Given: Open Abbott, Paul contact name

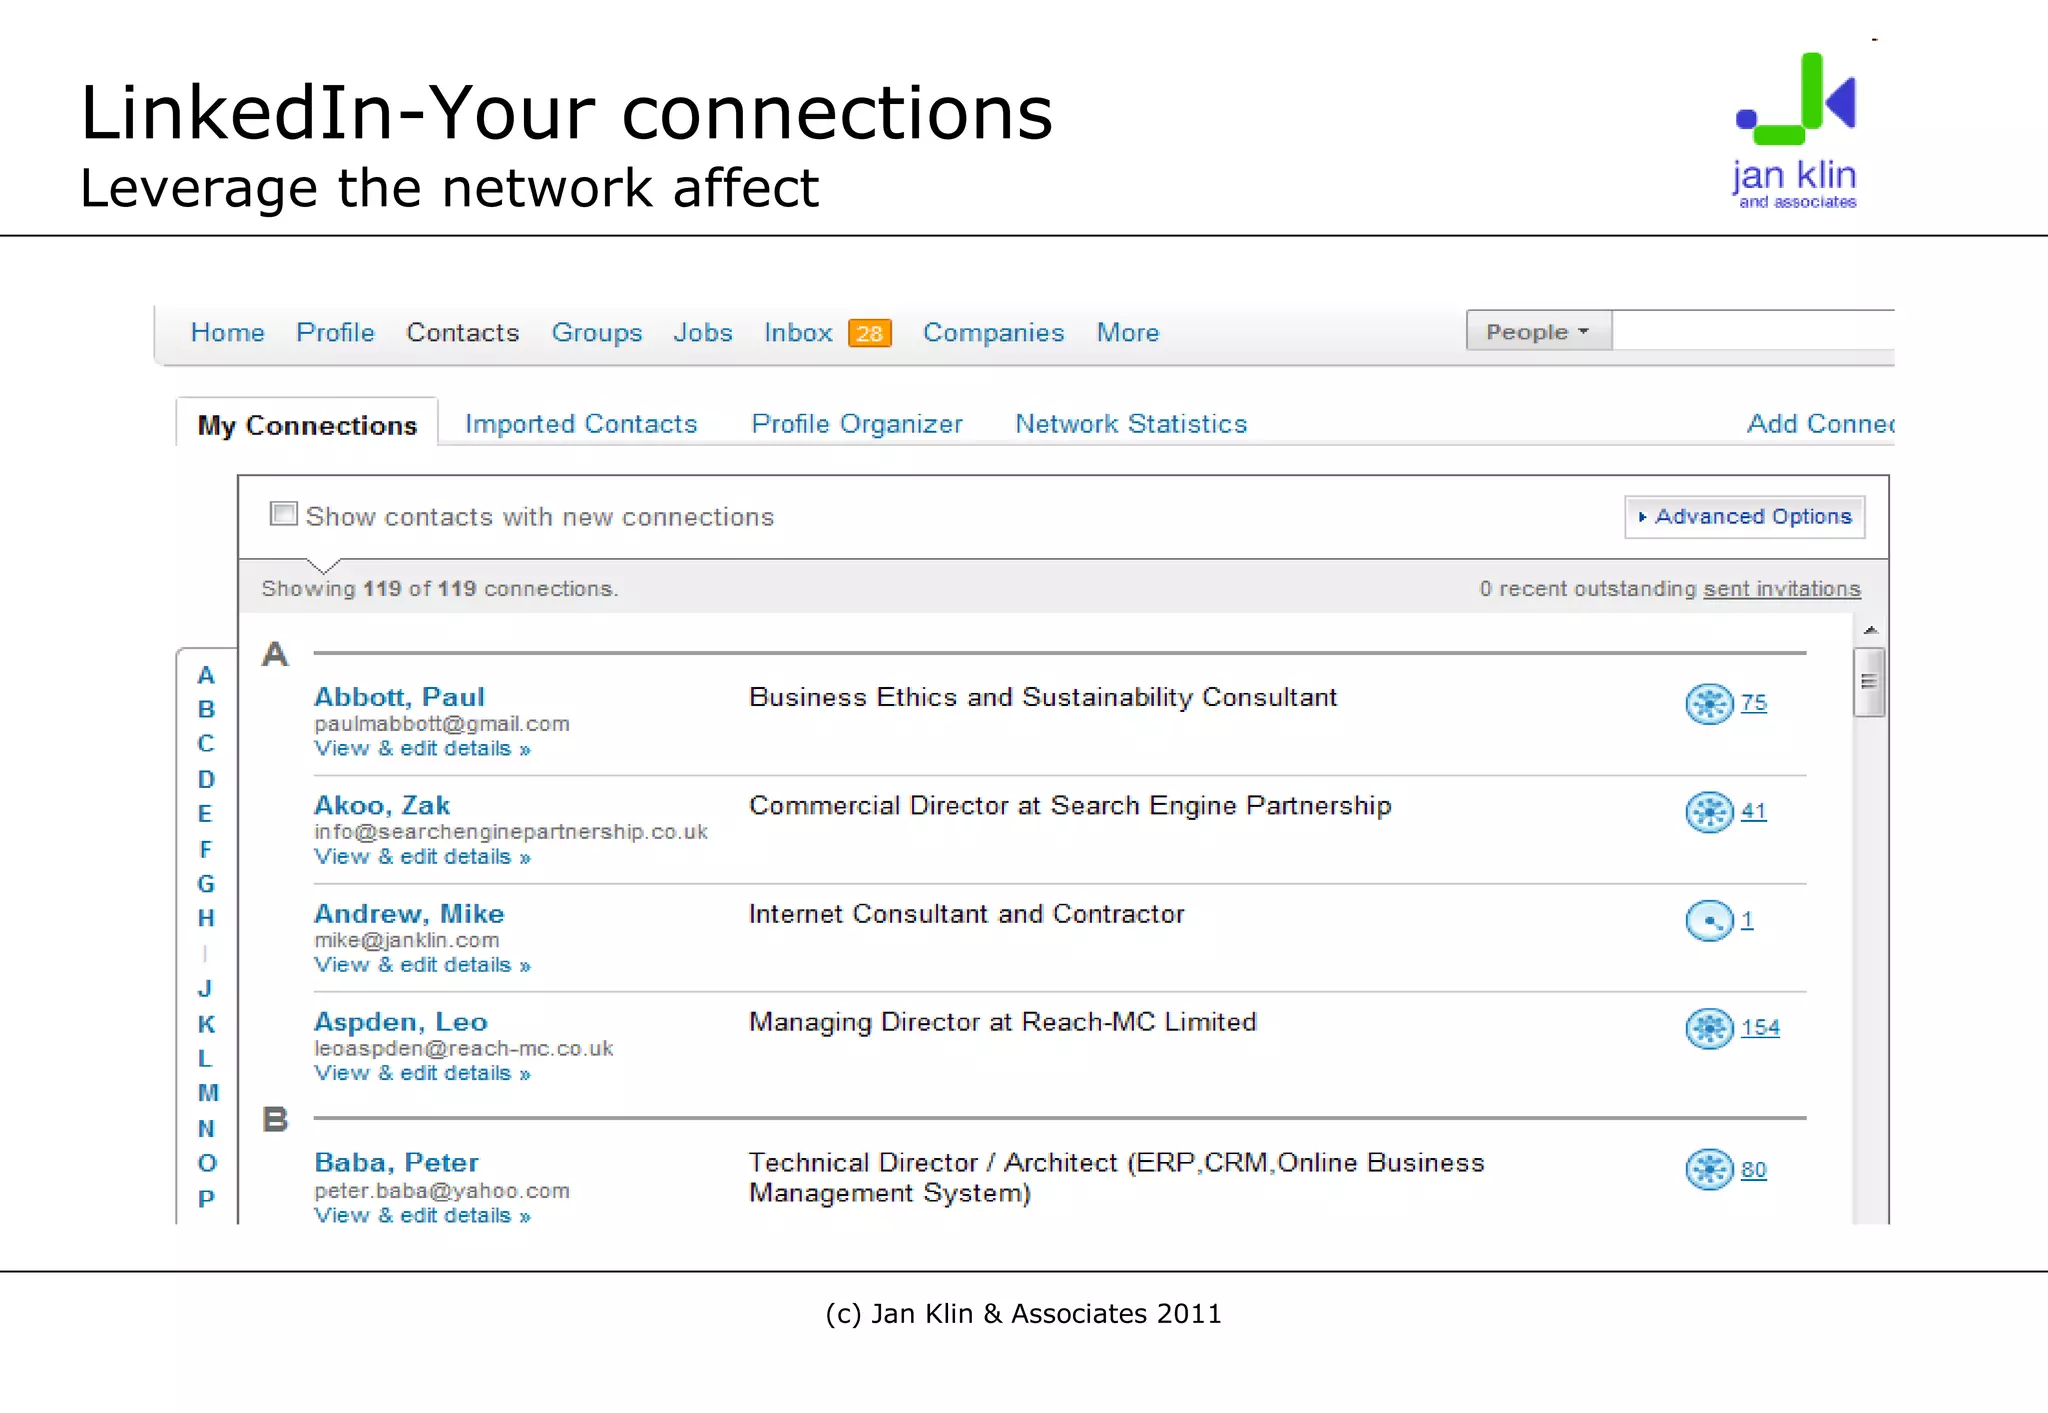Looking at the screenshot, I should [399, 697].
